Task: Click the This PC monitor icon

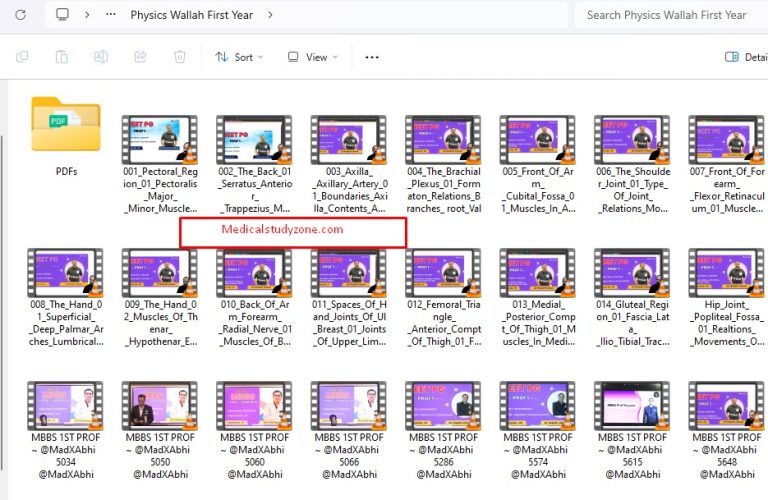Action: (63, 15)
